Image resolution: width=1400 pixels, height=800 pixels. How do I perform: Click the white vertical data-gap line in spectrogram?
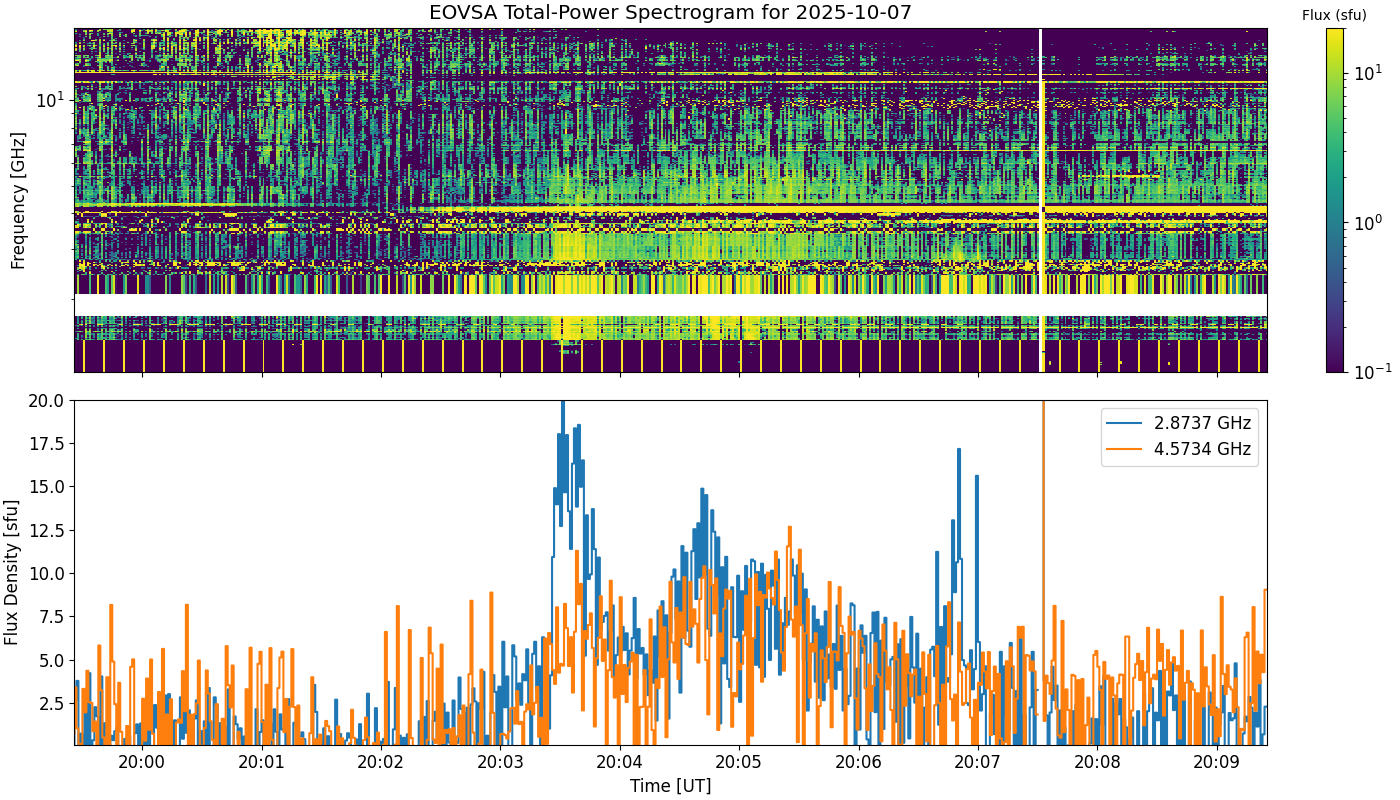coord(1041,200)
